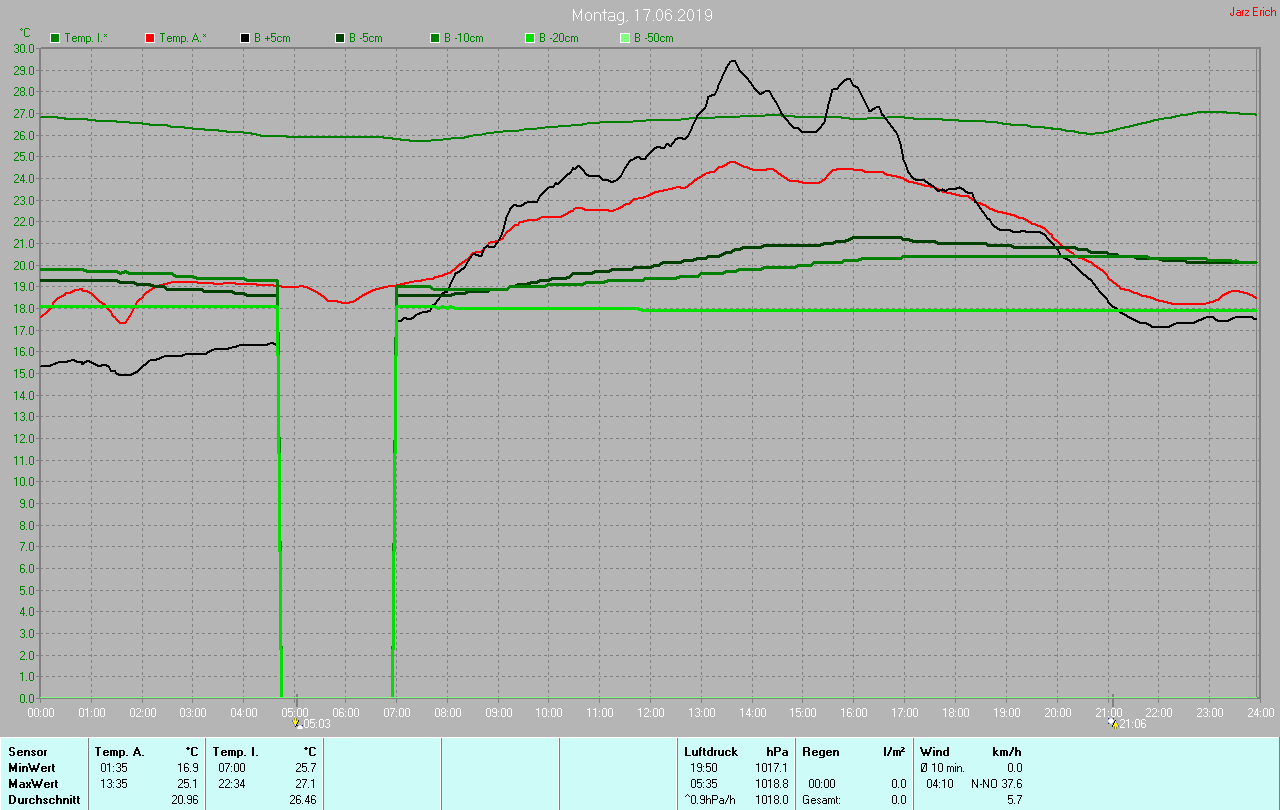Screen dimensions: 1280x810
Task: Click the Temp. I. minimum value "25.7"
Action: pos(305,767)
